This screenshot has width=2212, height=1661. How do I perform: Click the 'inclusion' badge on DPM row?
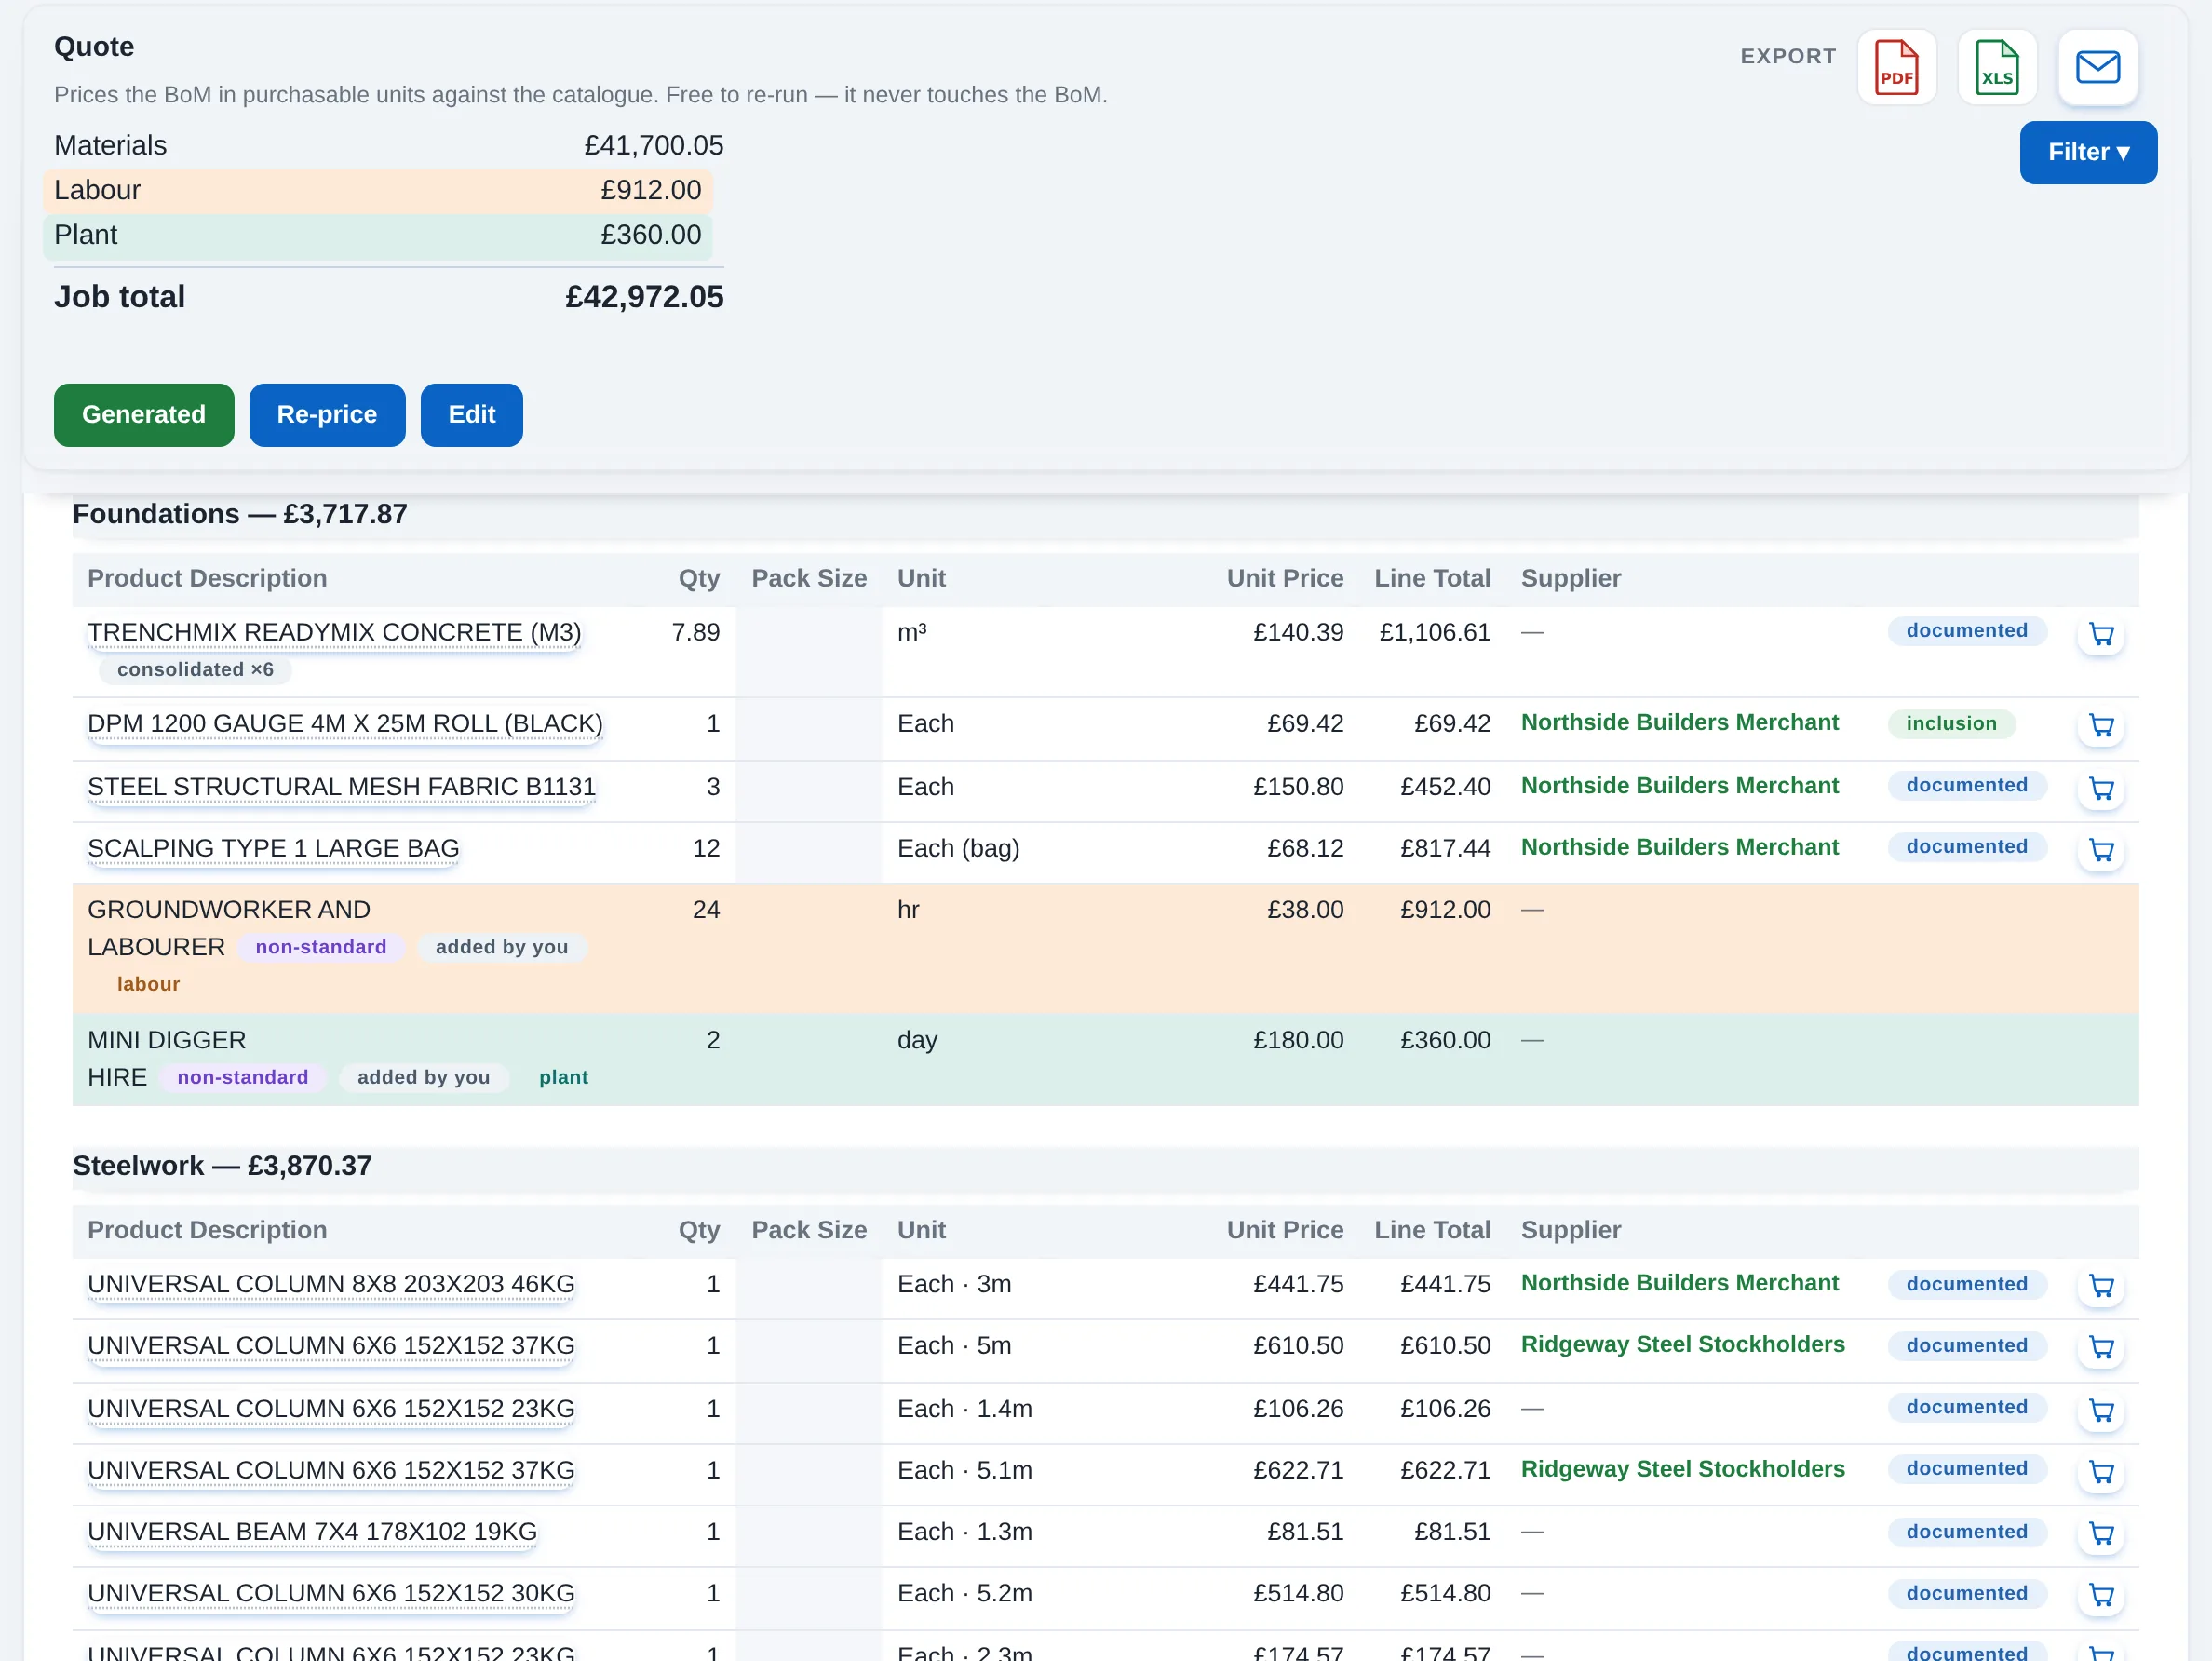(1950, 723)
